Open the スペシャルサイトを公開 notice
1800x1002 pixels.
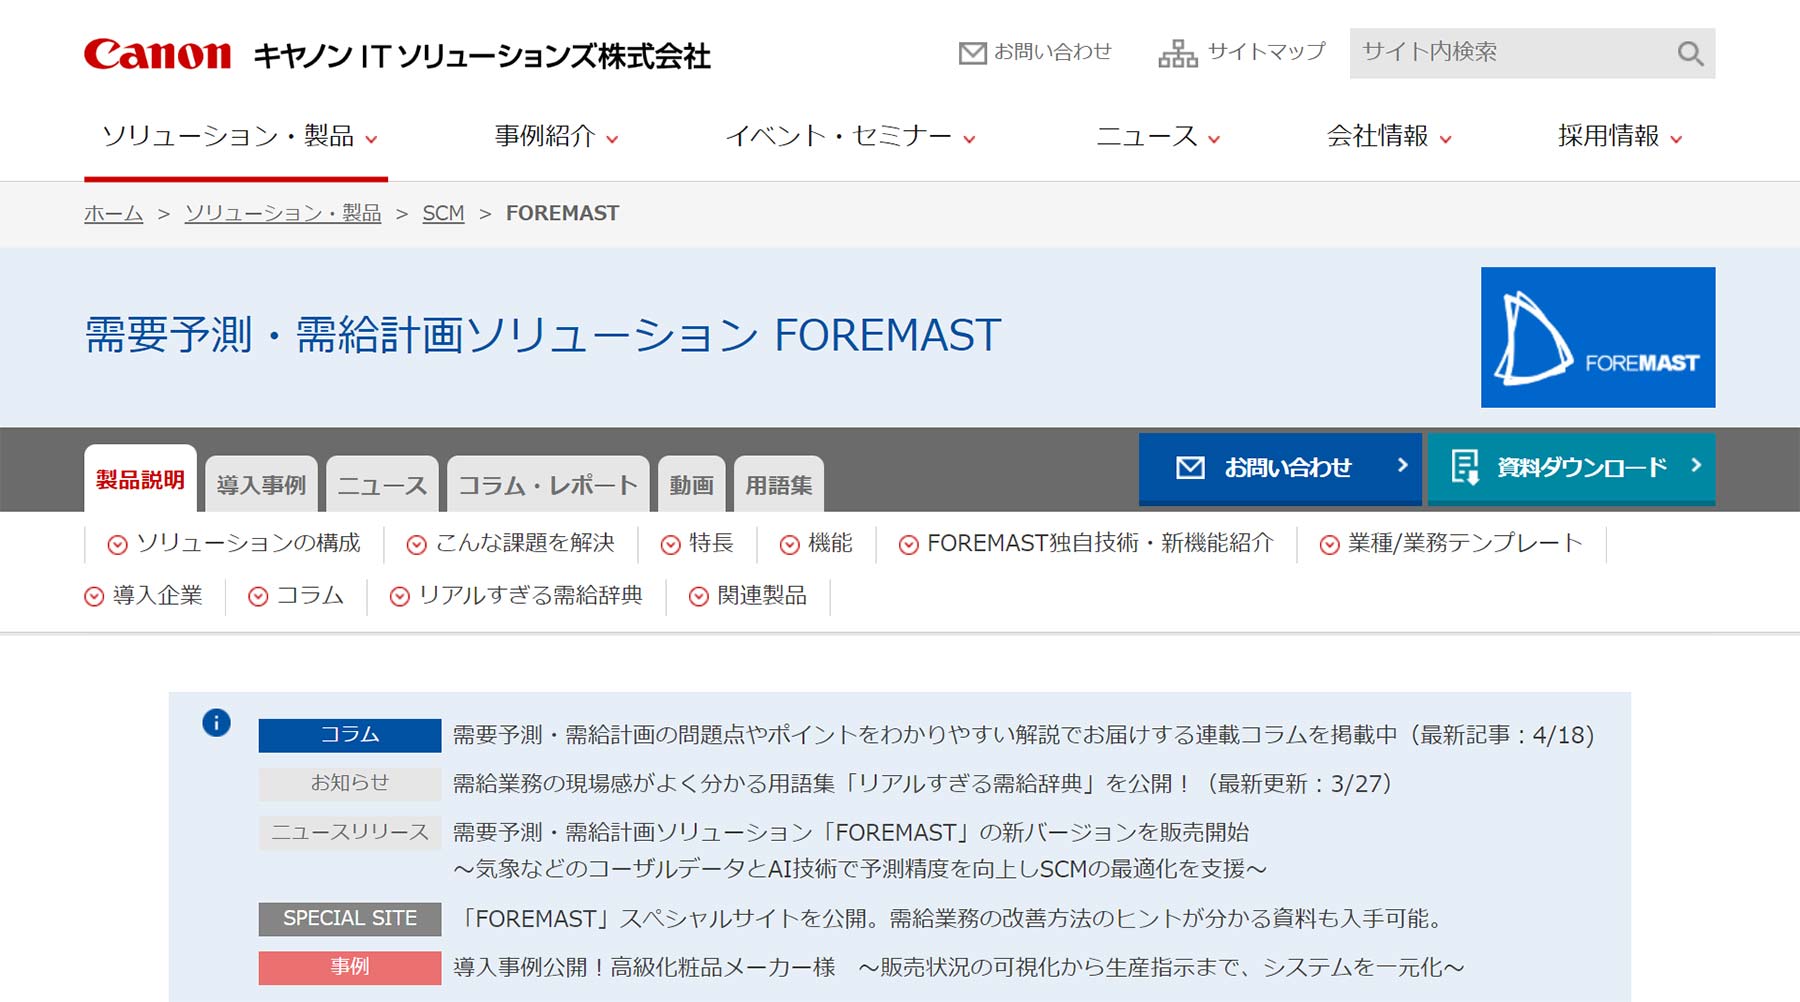pyautogui.click(x=951, y=918)
